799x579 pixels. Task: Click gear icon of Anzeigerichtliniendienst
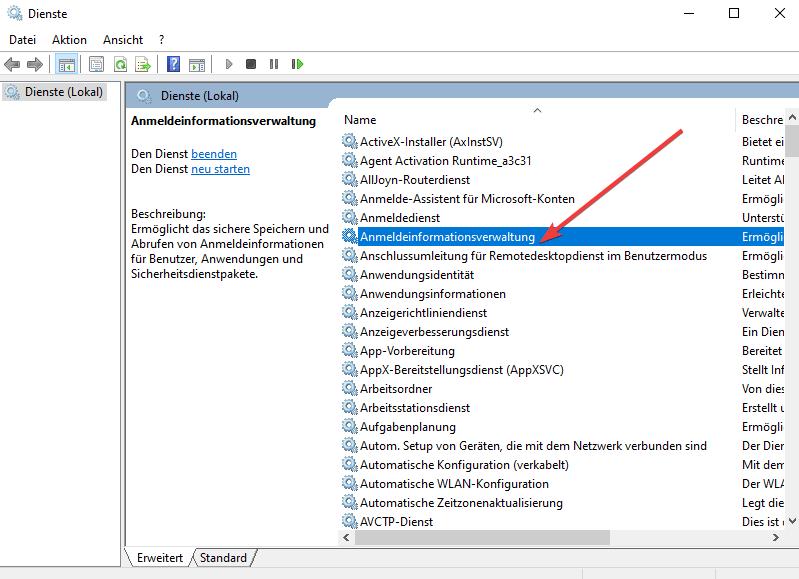point(350,312)
